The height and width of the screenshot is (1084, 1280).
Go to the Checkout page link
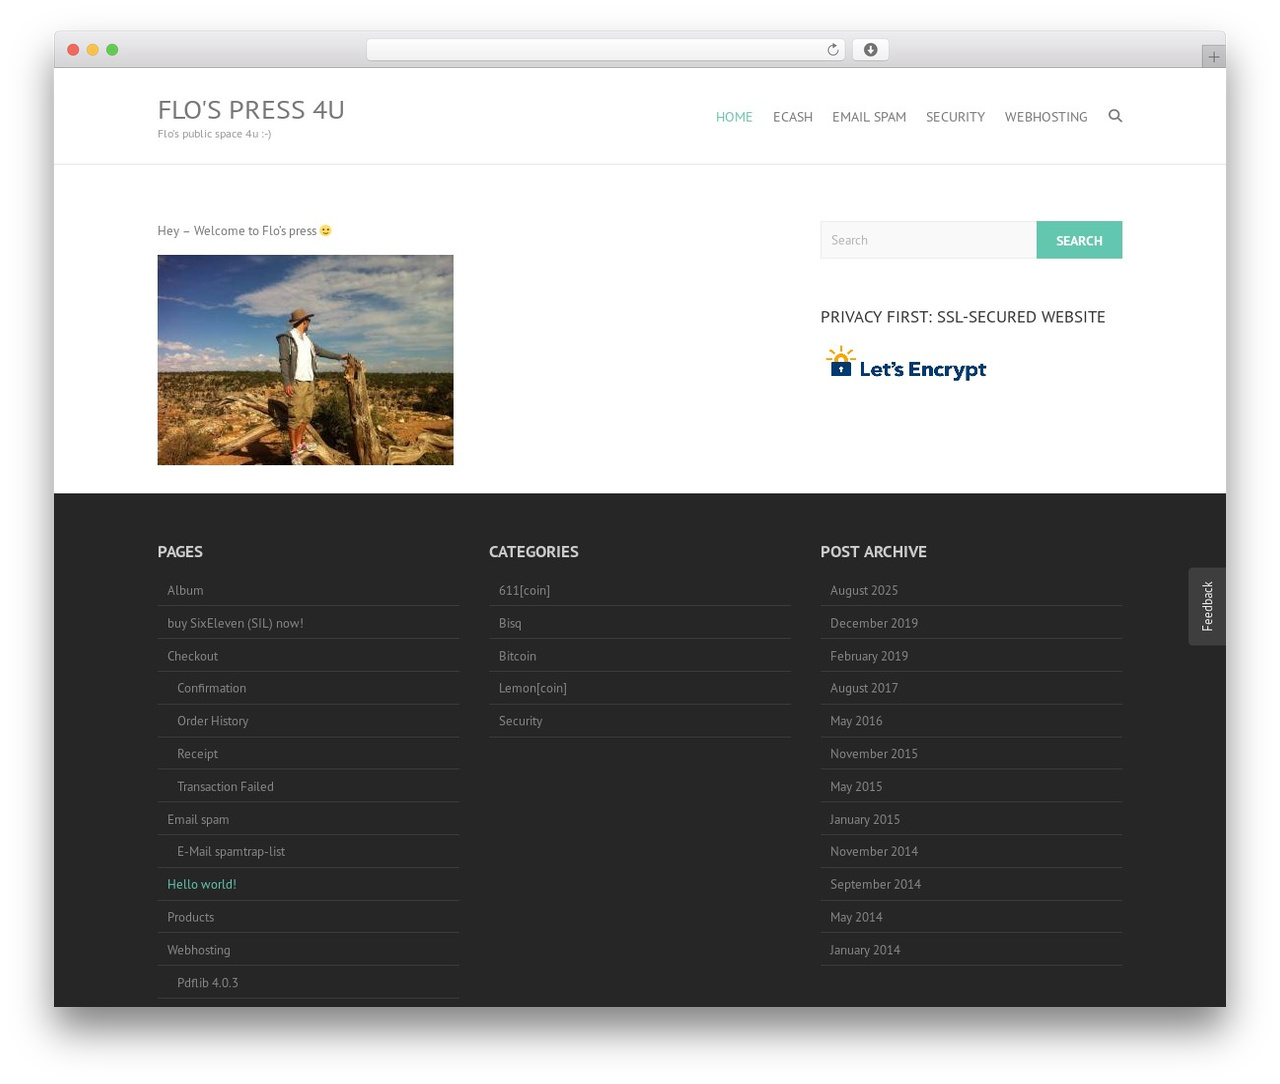click(x=192, y=656)
